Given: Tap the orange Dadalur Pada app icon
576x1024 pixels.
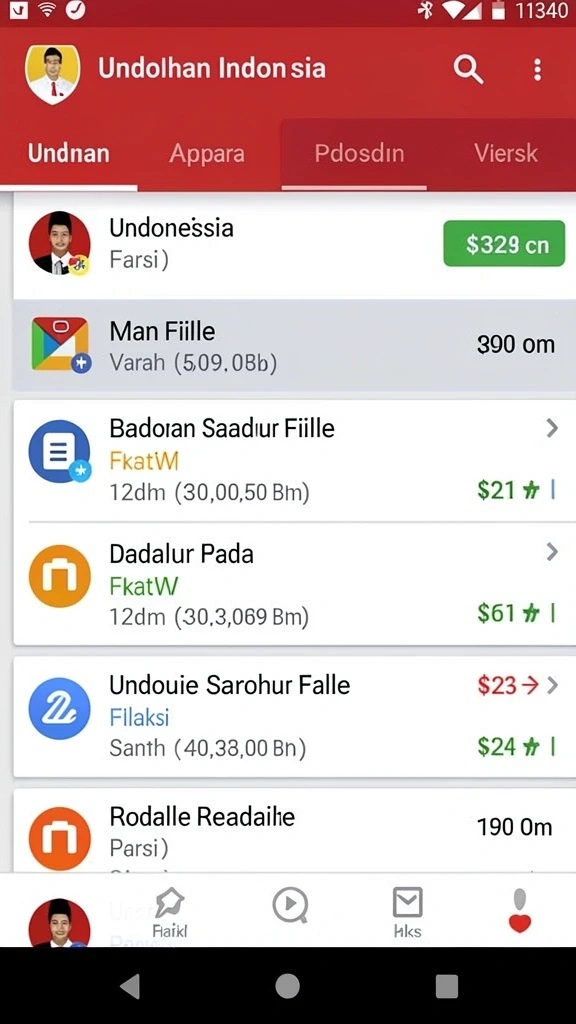Looking at the screenshot, I should tap(59, 577).
